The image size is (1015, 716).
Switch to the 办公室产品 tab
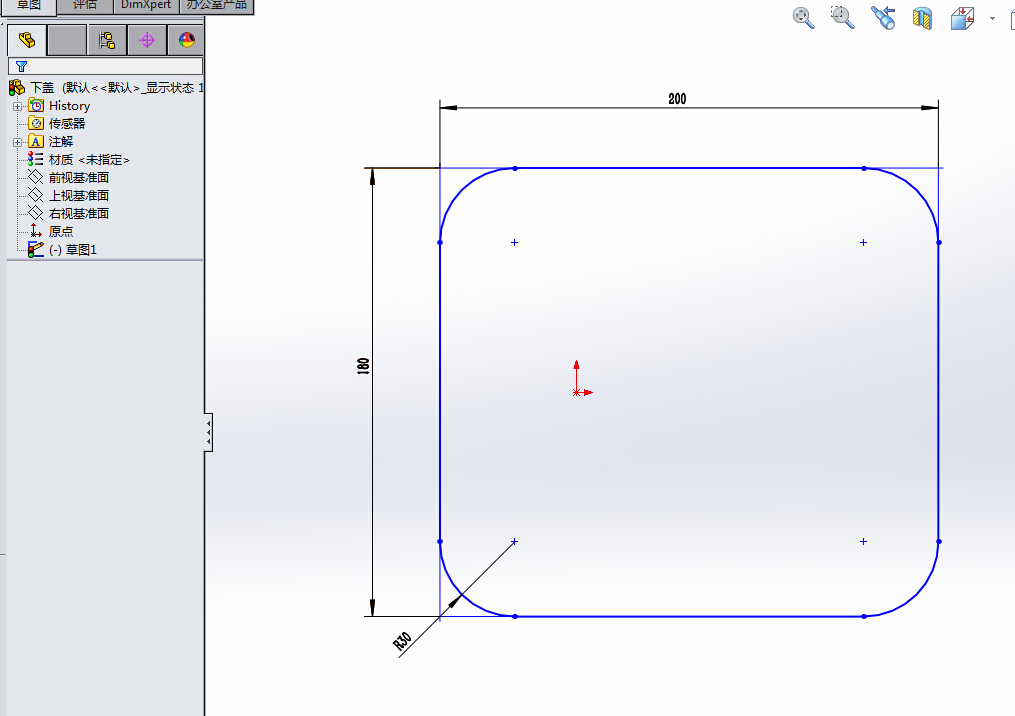217,6
